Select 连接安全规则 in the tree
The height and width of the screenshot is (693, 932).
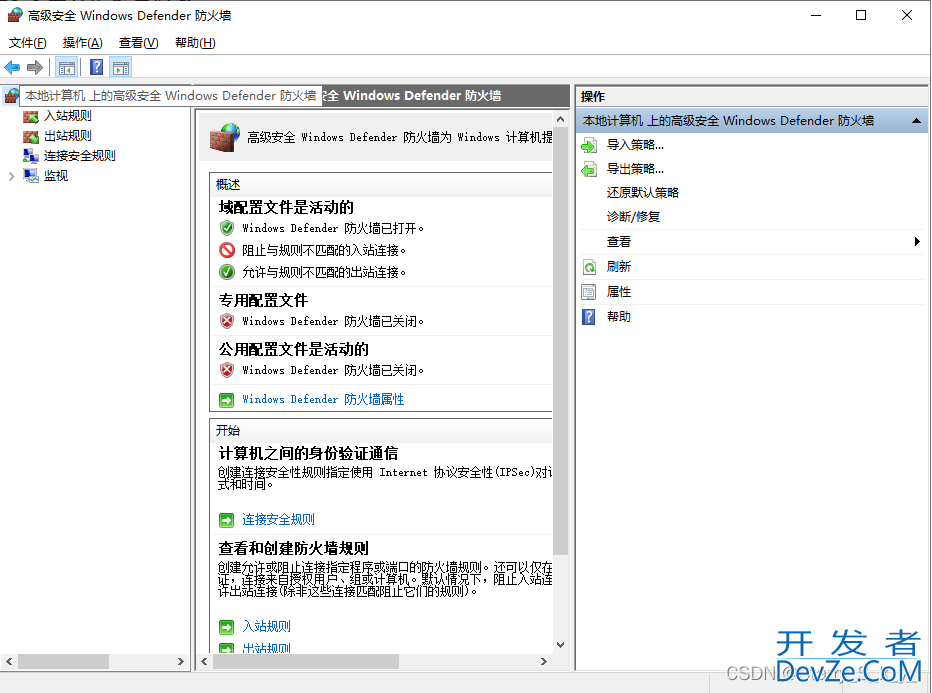[x=80, y=156]
